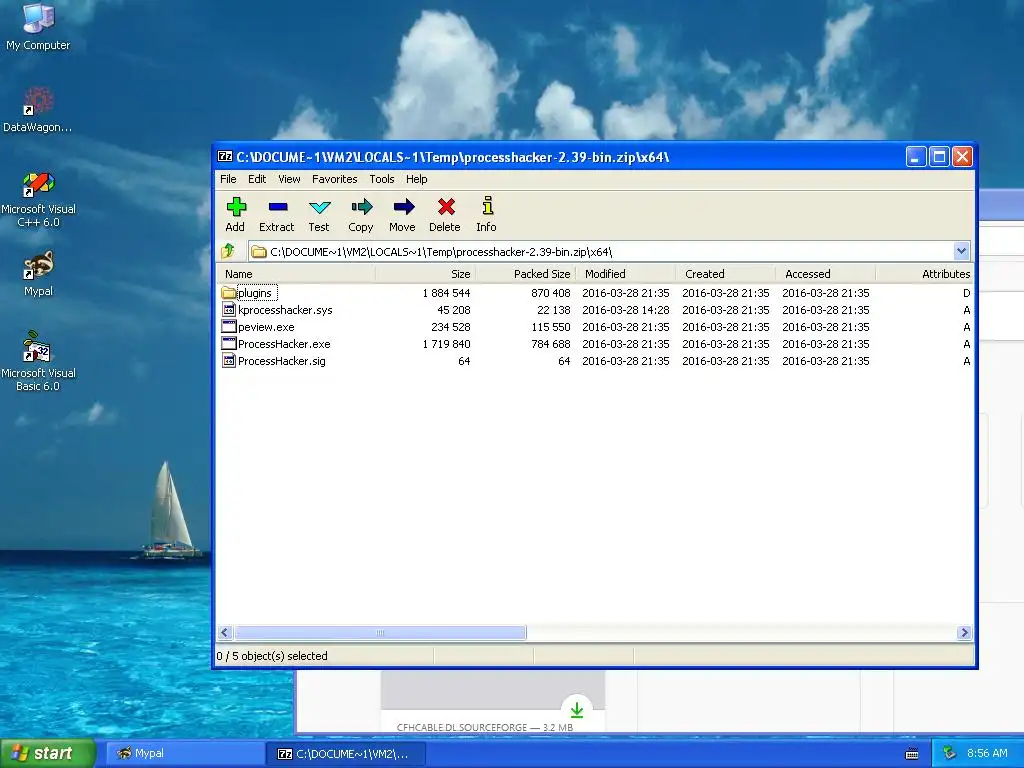Open the File menu
1024x768 pixels.
click(x=228, y=179)
